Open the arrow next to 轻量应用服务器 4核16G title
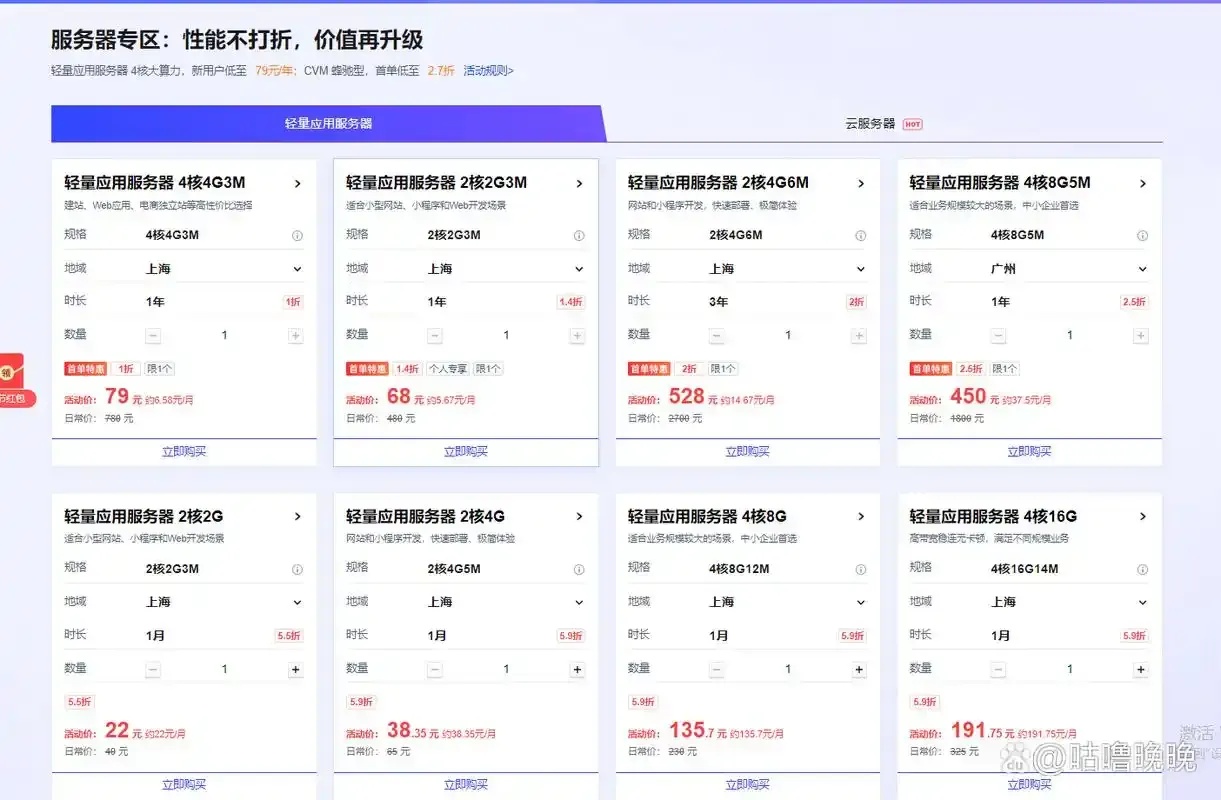 pyautogui.click(x=1143, y=517)
